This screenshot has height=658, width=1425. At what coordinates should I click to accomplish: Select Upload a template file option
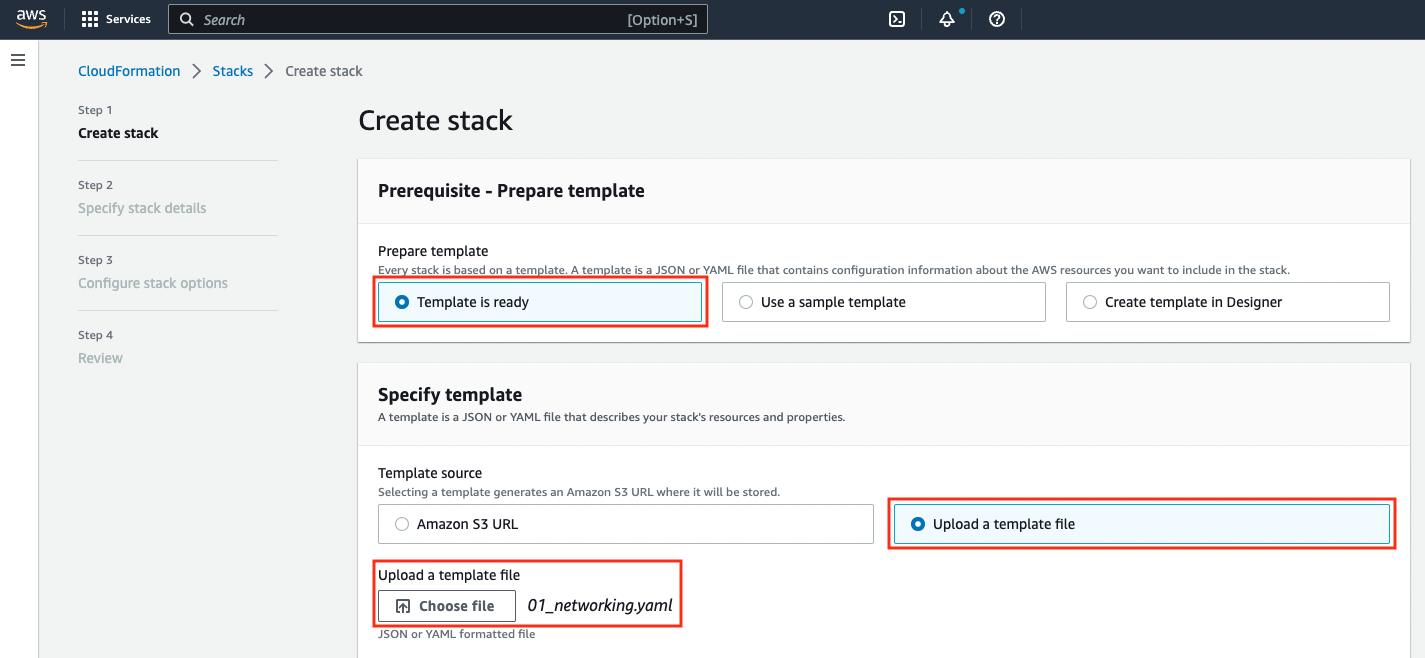coord(1142,524)
